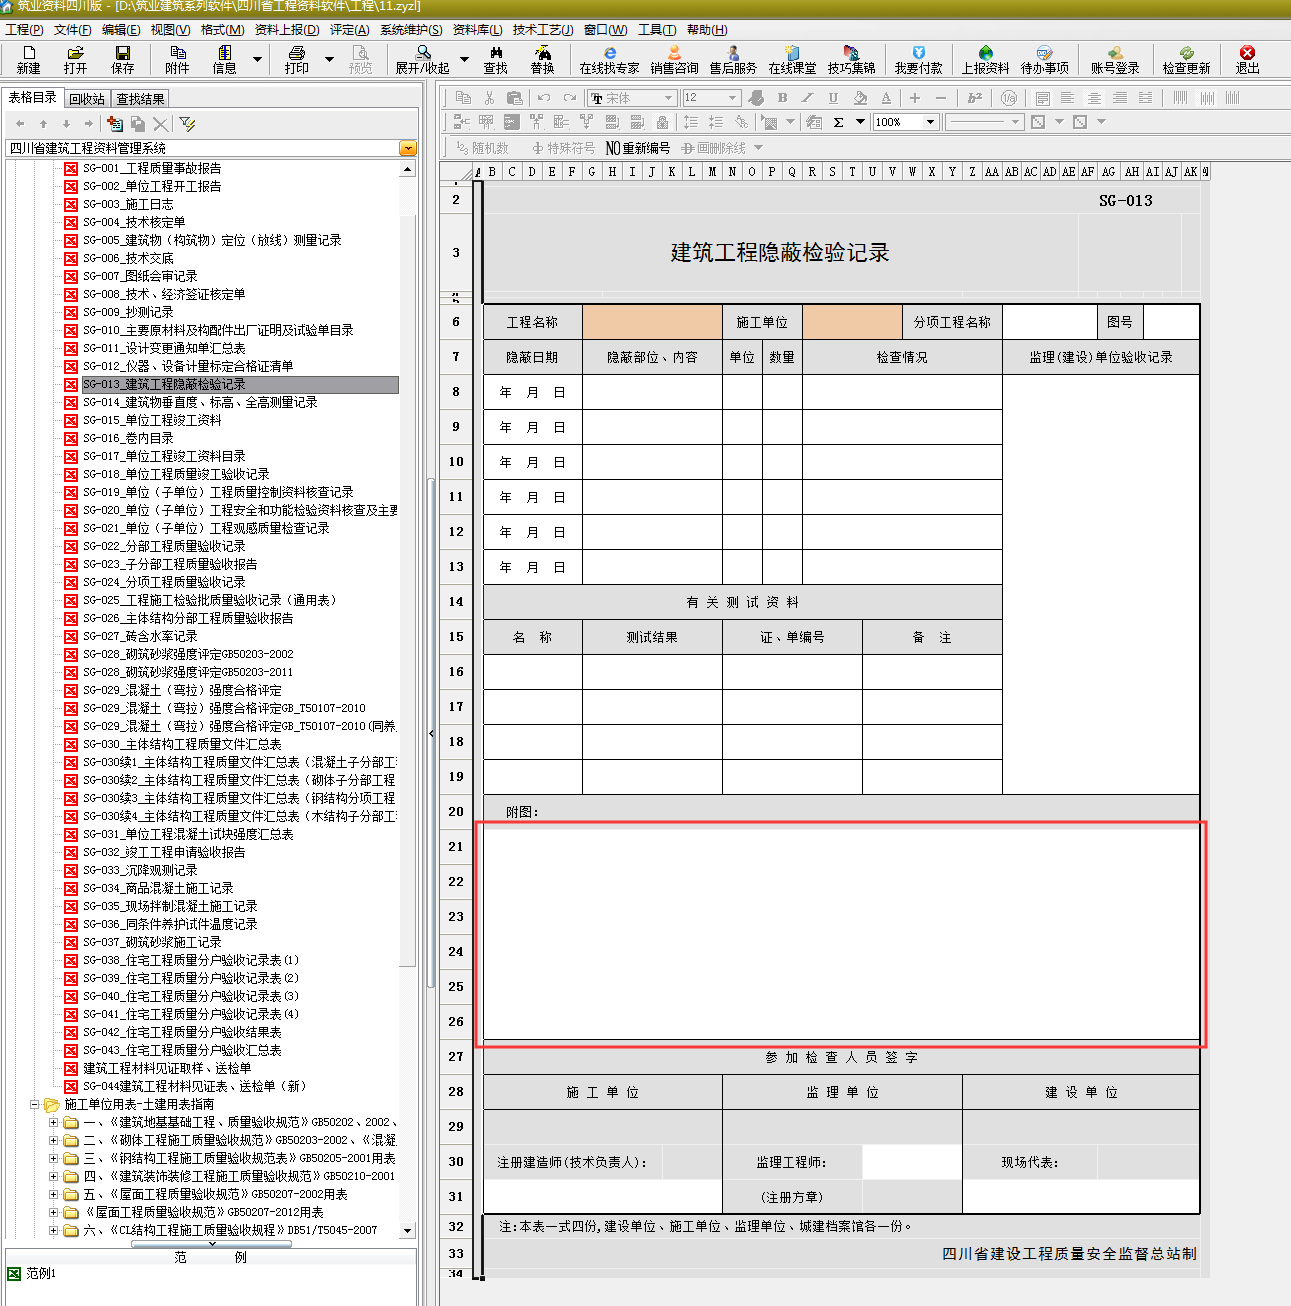Open 在线课堂 online classroom
The image size is (1291, 1306).
tap(792, 60)
